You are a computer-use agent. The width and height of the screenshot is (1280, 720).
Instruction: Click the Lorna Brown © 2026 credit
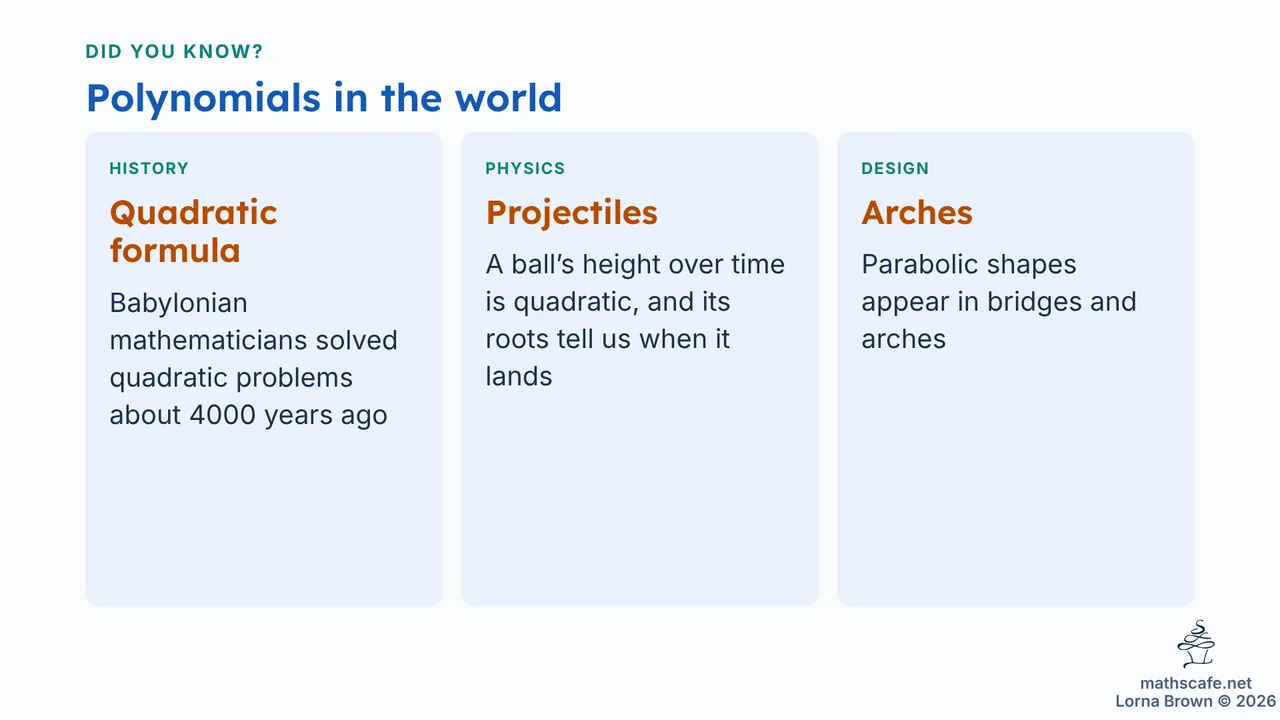click(1196, 701)
